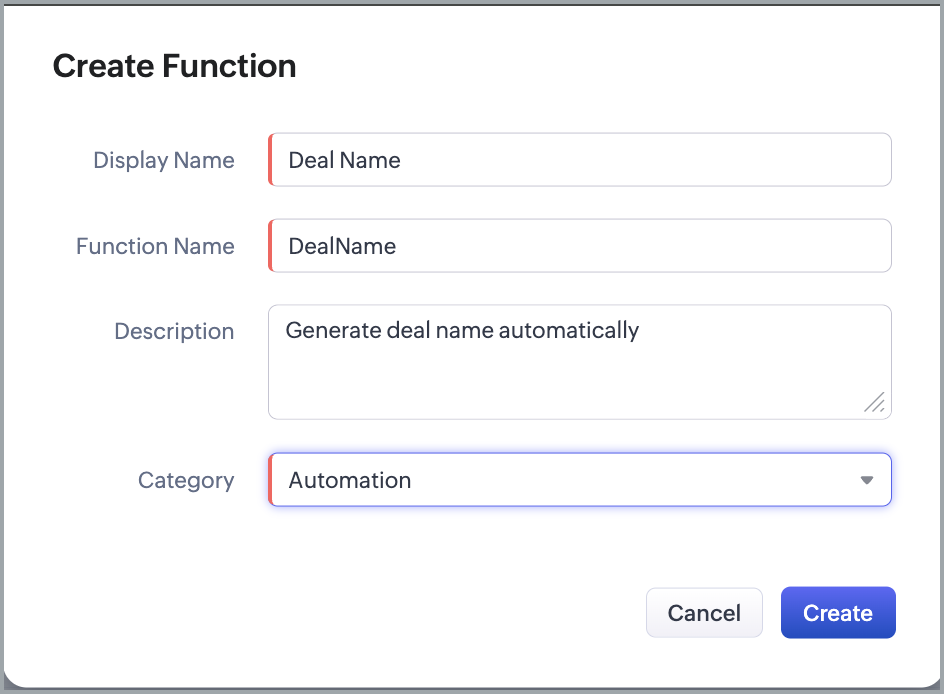Screen dimensions: 944x694
Task: Click the red required marker on Display Name
Action: click(270, 160)
